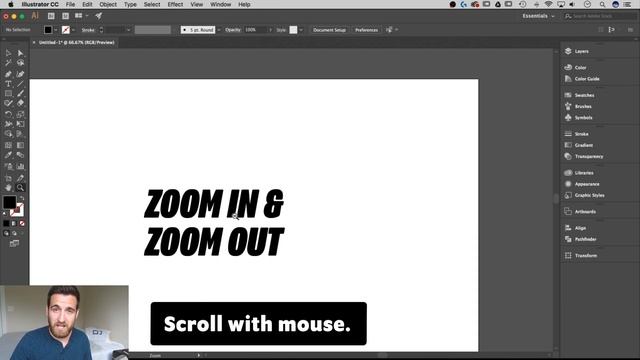Open status bar popup arrow
This screenshot has height=360, width=640.
coord(198,356)
